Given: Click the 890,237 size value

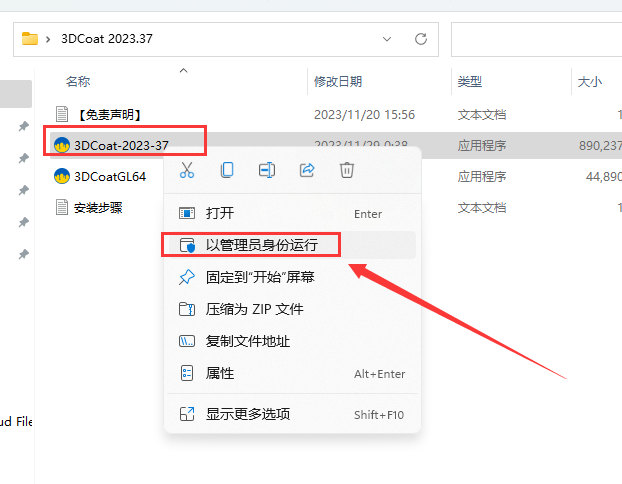Looking at the screenshot, I should click(x=600, y=146).
